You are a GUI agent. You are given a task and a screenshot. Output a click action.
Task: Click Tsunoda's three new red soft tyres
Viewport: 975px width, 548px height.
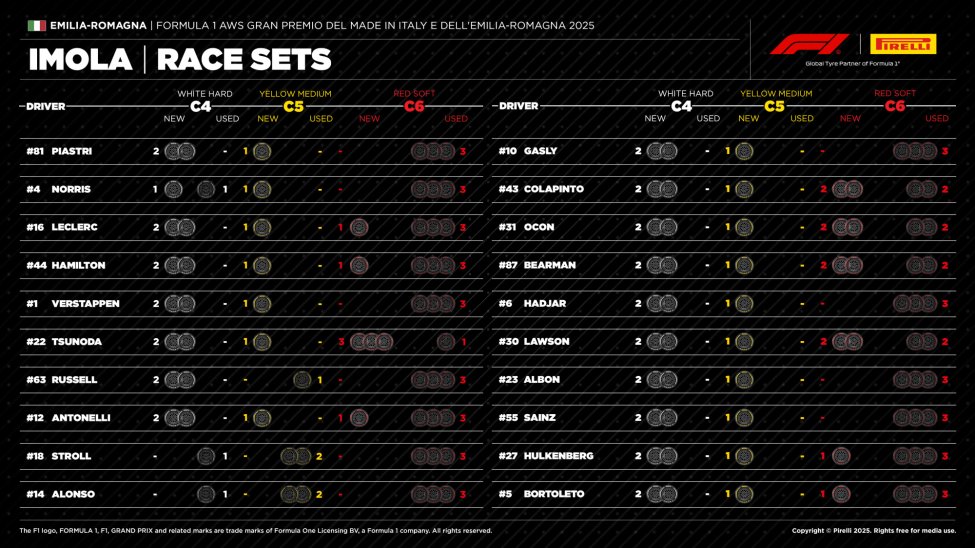pyautogui.click(x=371, y=342)
